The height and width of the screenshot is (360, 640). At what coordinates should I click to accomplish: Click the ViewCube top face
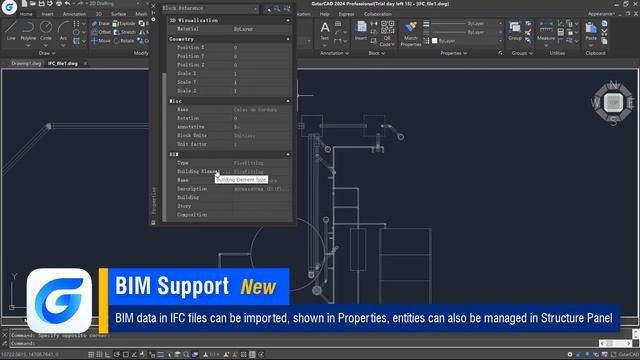tap(613, 102)
